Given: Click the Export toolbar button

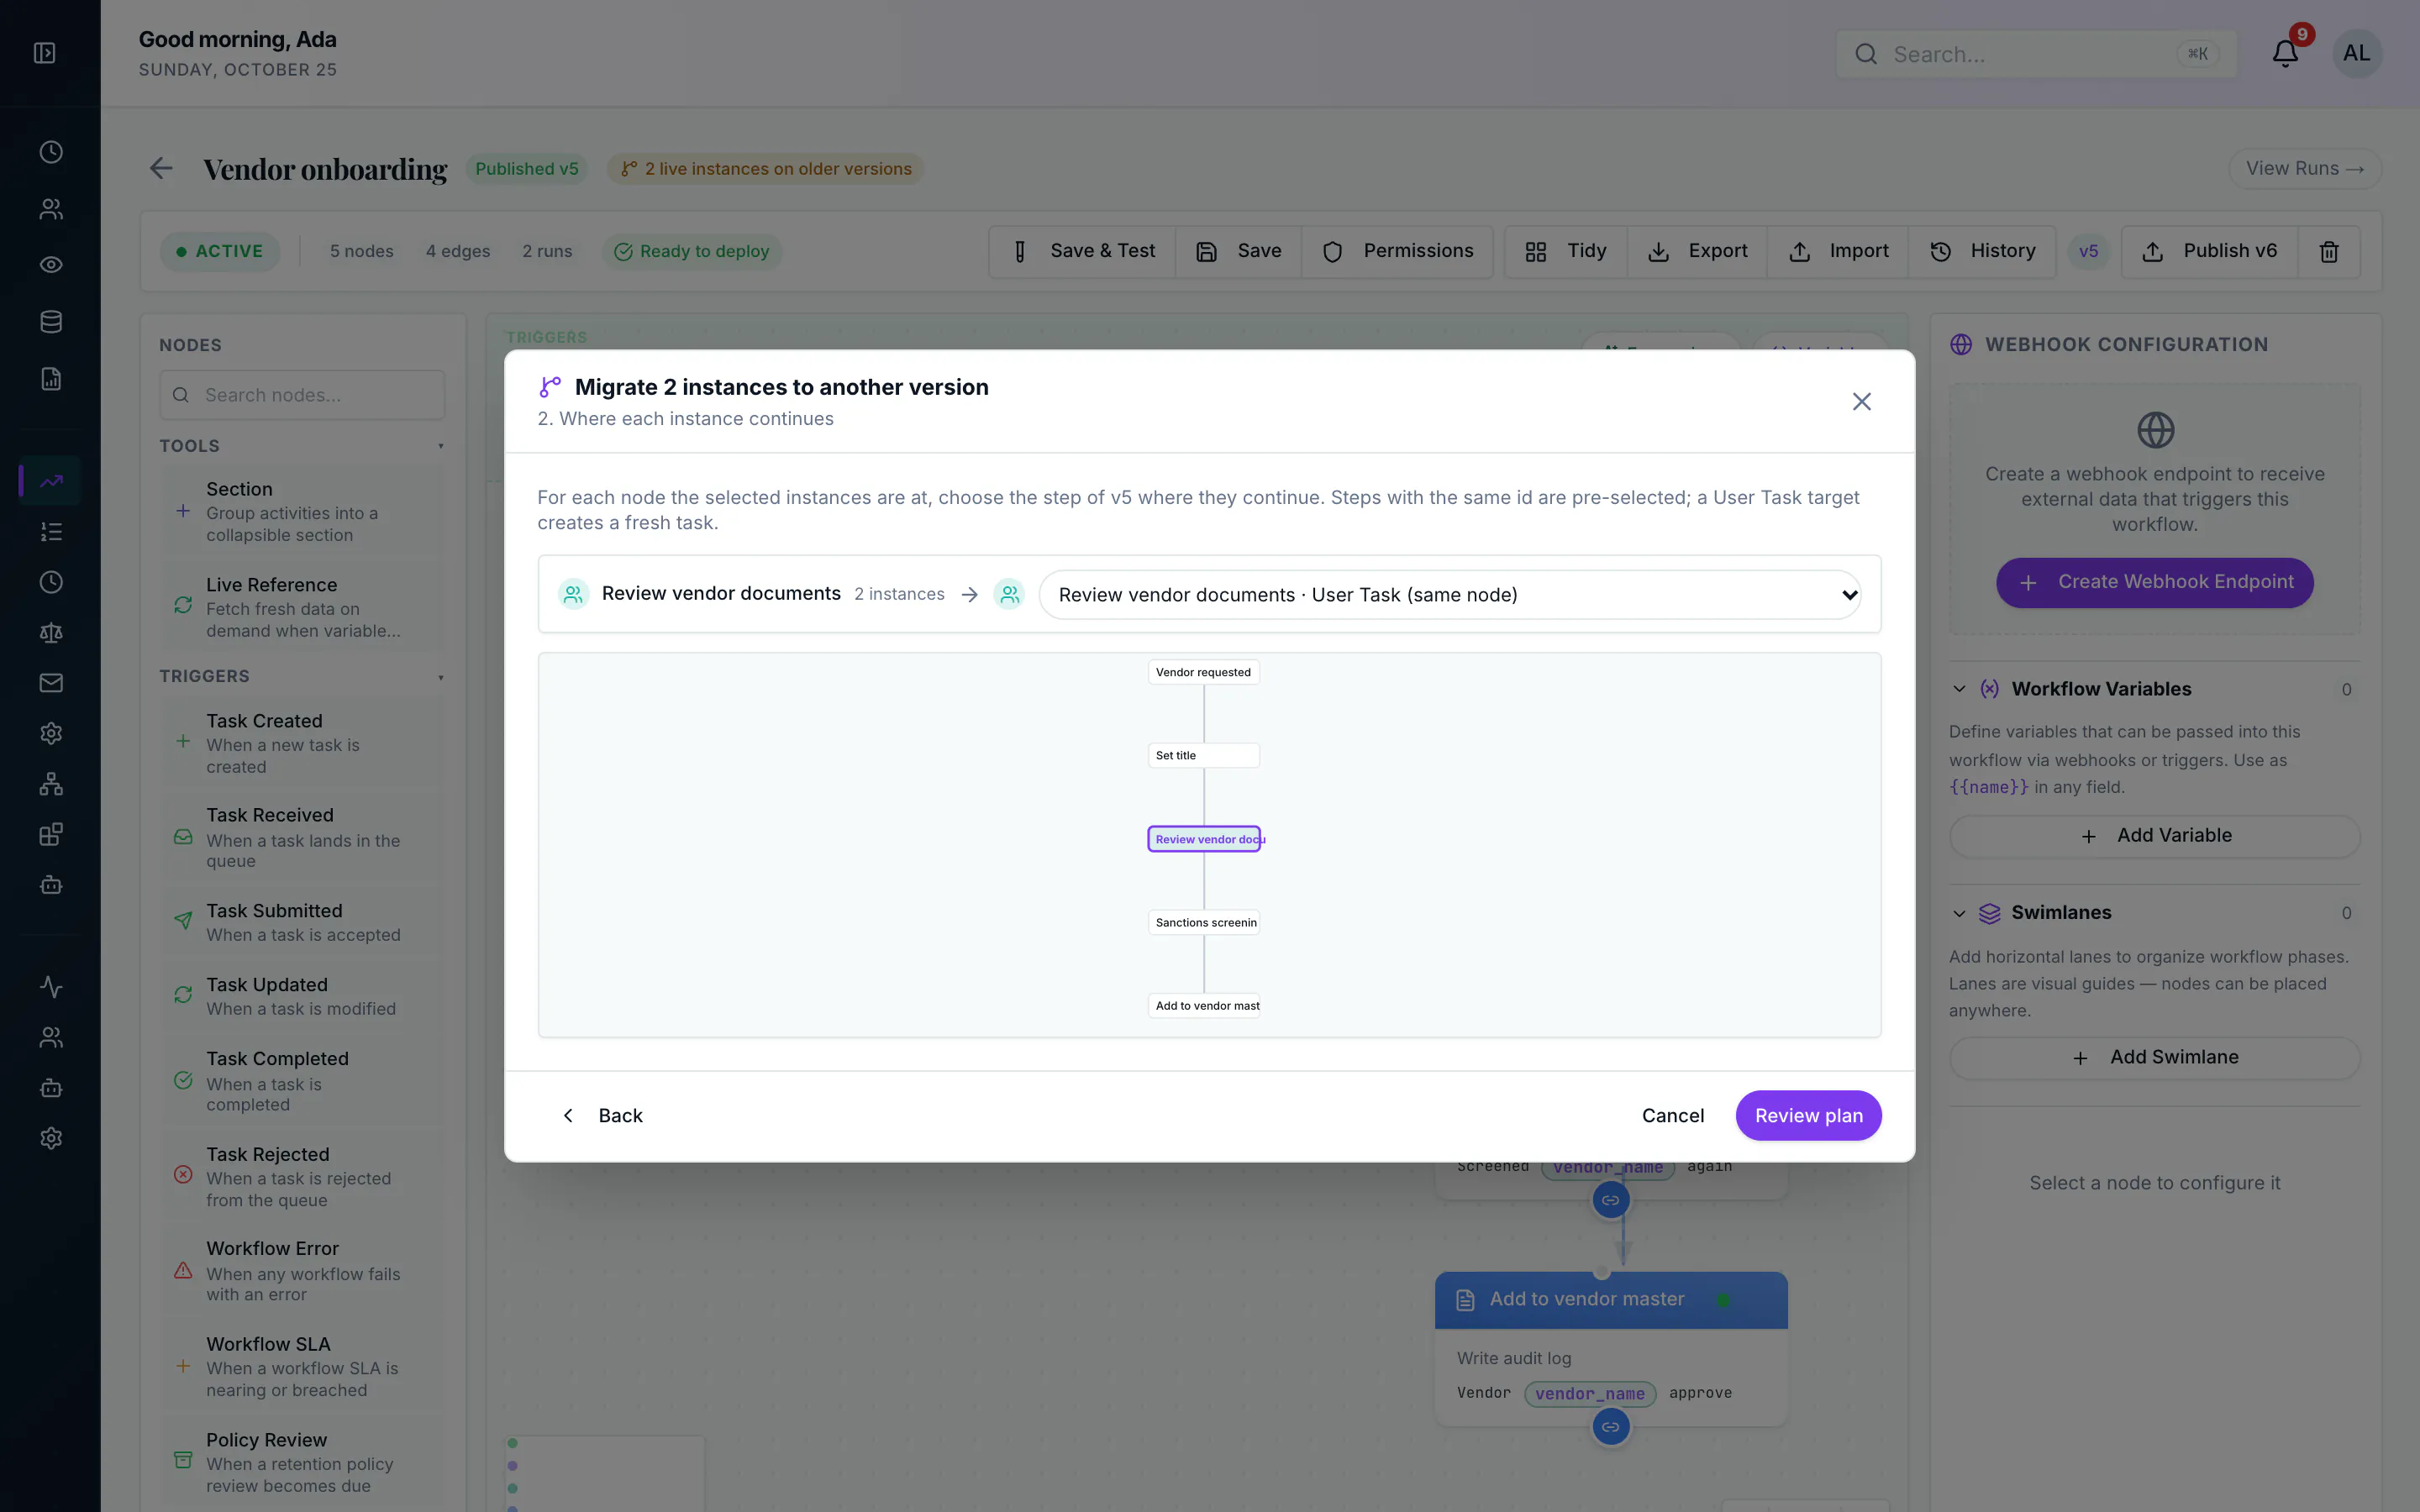Looking at the screenshot, I should (1697, 251).
